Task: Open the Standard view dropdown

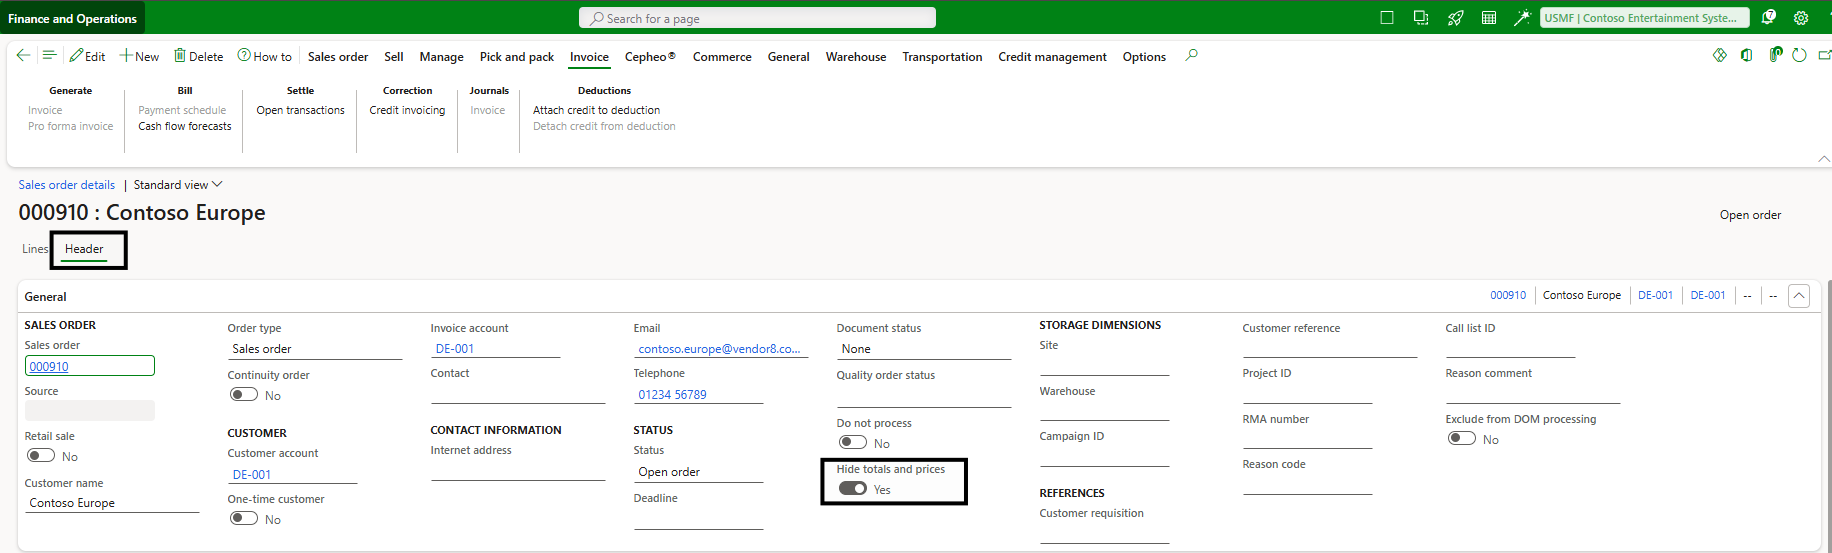Action: tap(178, 185)
